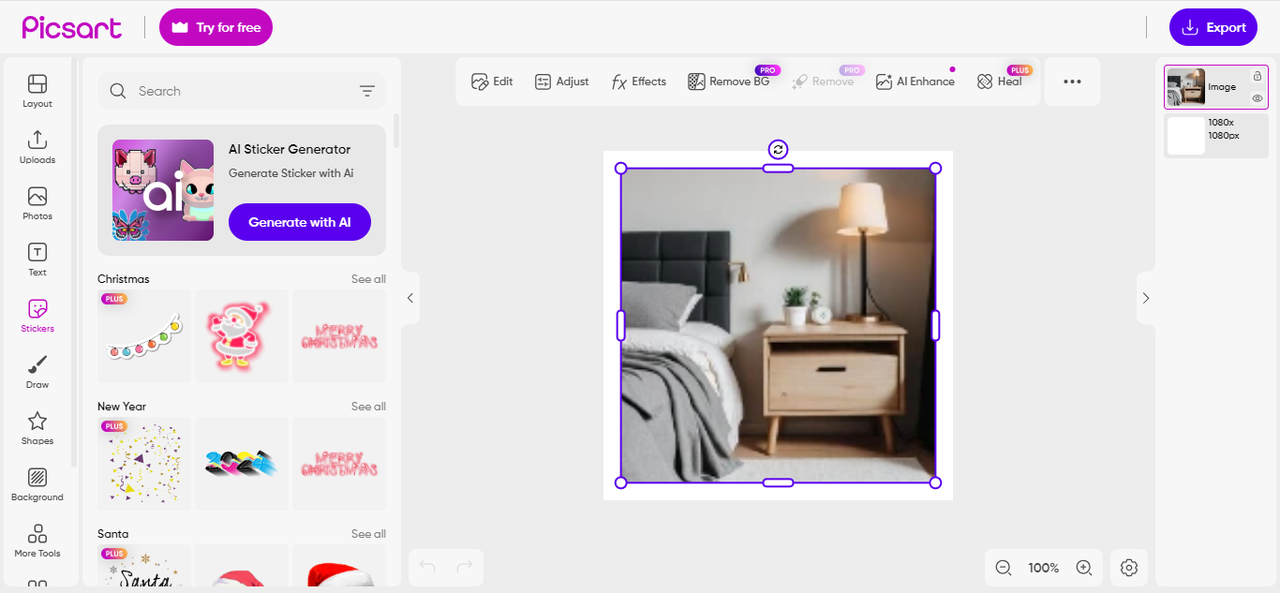Click the 100% zoom level value

1043,568
